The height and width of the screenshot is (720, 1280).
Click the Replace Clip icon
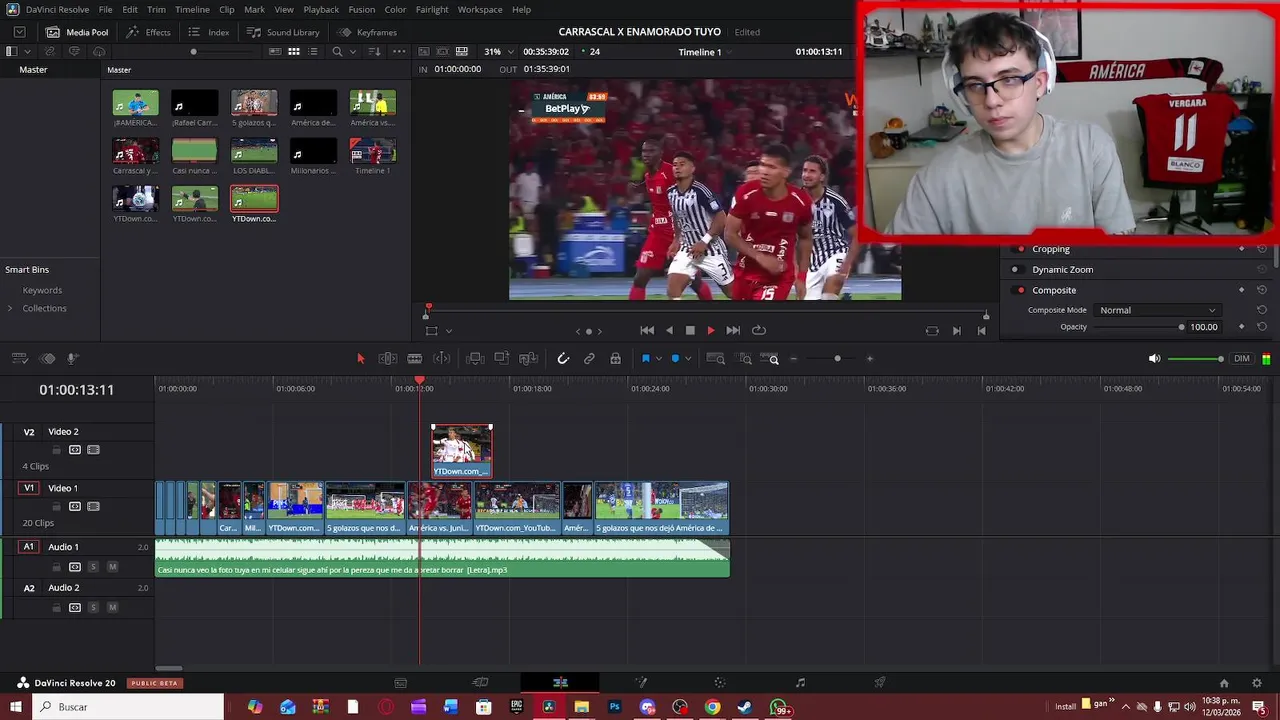pyautogui.click(x=529, y=359)
